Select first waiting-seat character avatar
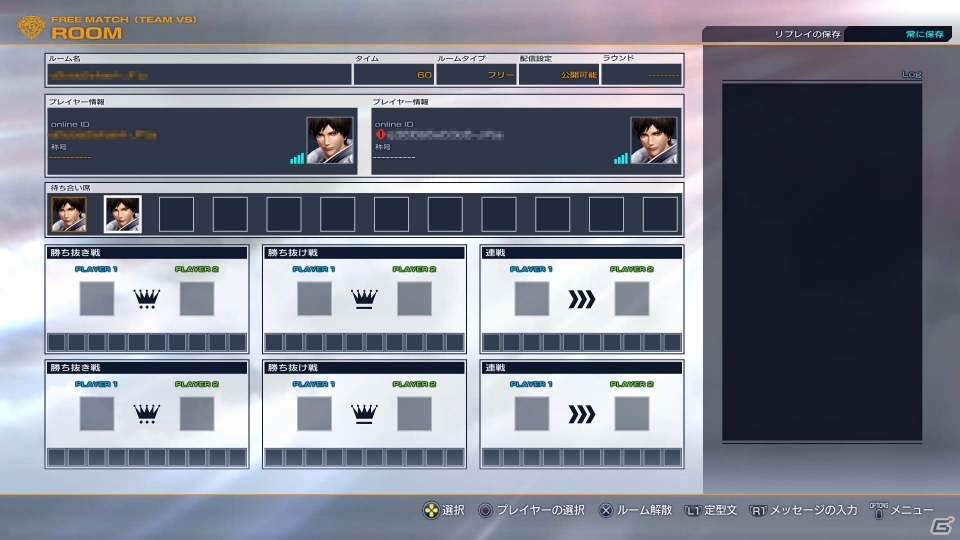The width and height of the screenshot is (960, 540). (69, 214)
